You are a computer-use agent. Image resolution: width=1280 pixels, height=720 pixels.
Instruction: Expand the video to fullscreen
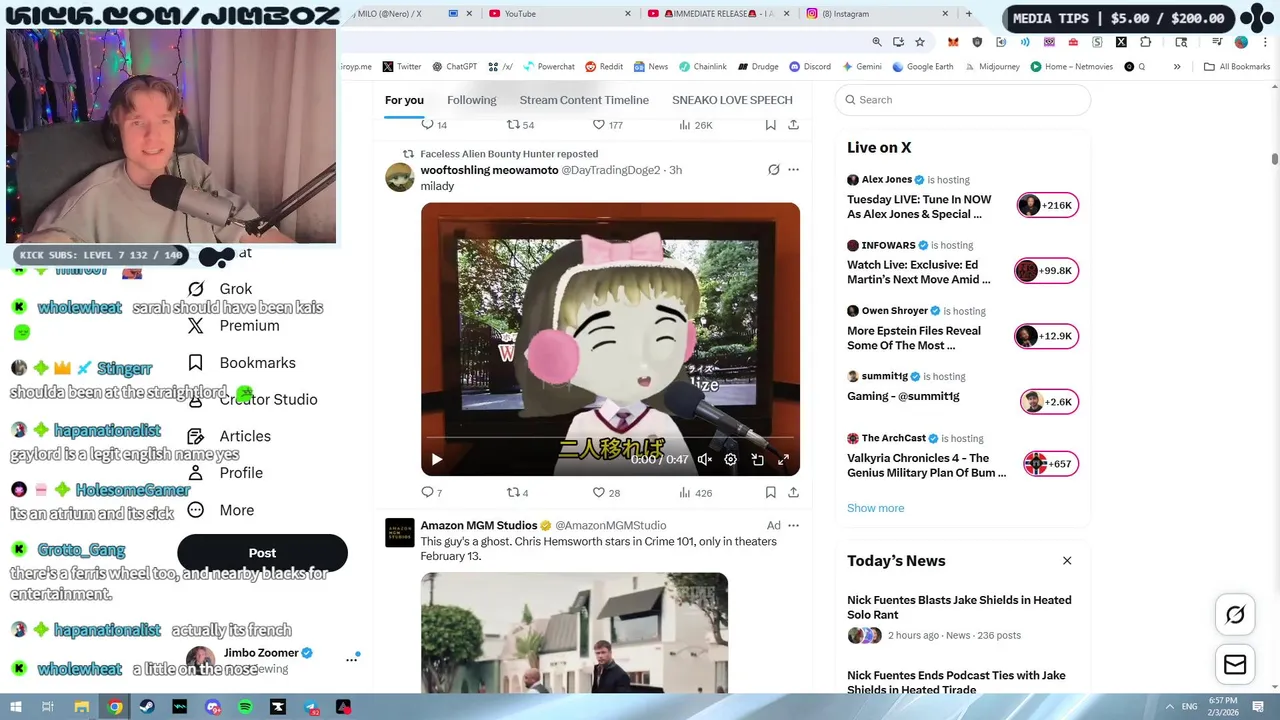(783, 460)
